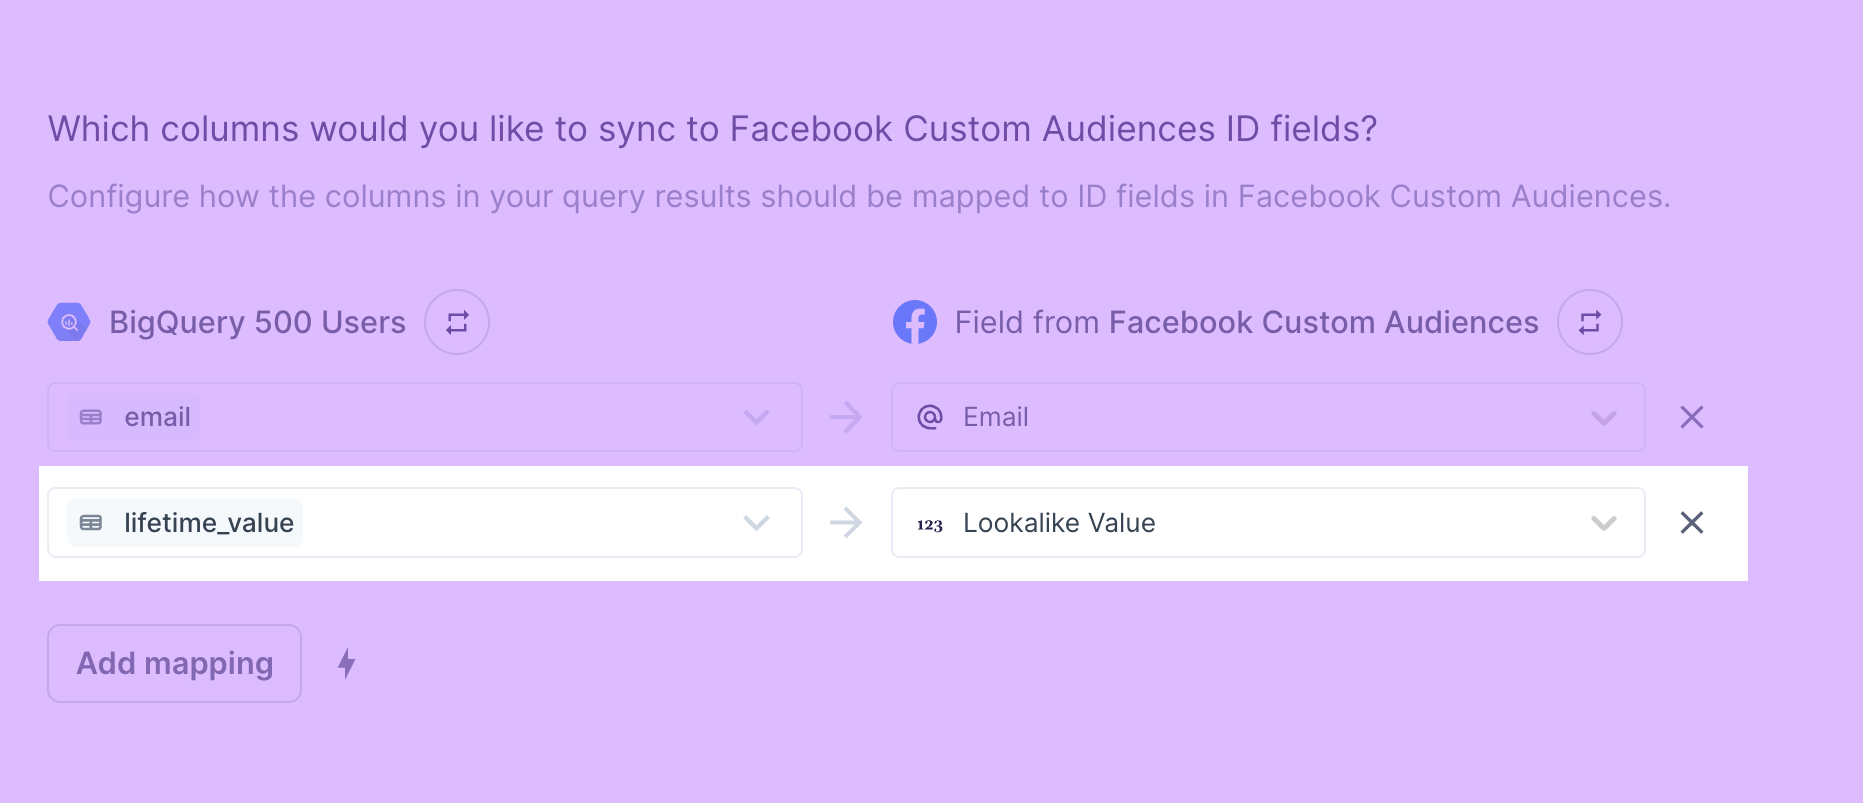Viewport: 1863px width, 803px height.
Task: Refresh the BigQuery 500 Users columns
Action: click(x=457, y=322)
